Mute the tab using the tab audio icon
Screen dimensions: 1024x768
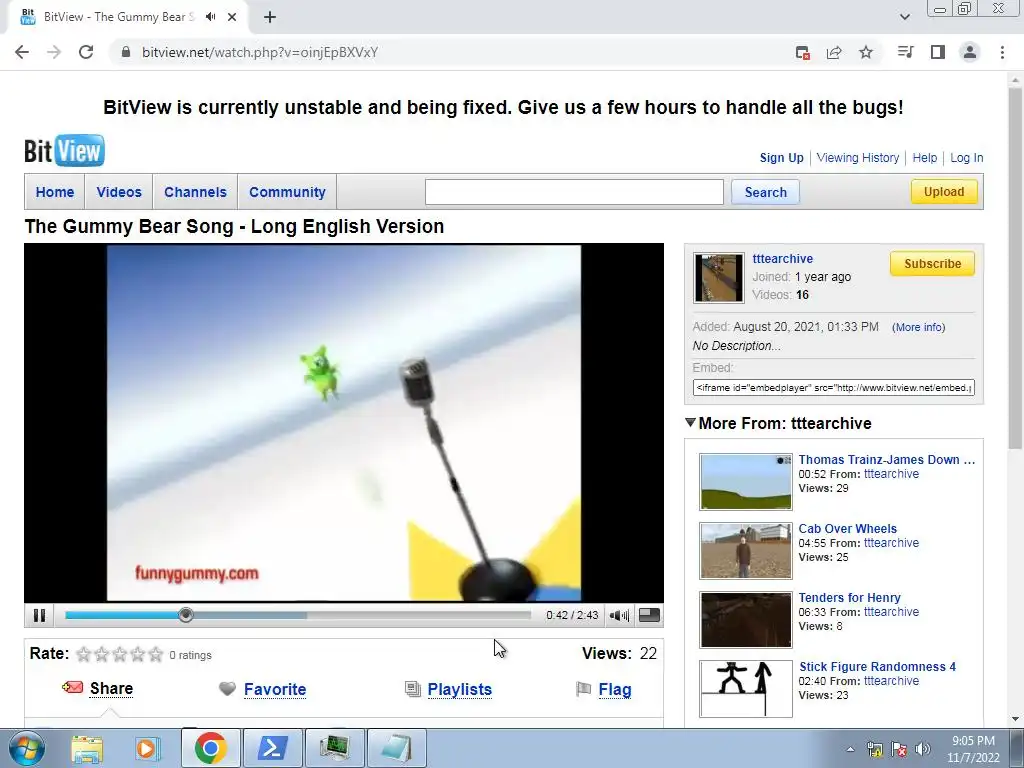[x=210, y=17]
